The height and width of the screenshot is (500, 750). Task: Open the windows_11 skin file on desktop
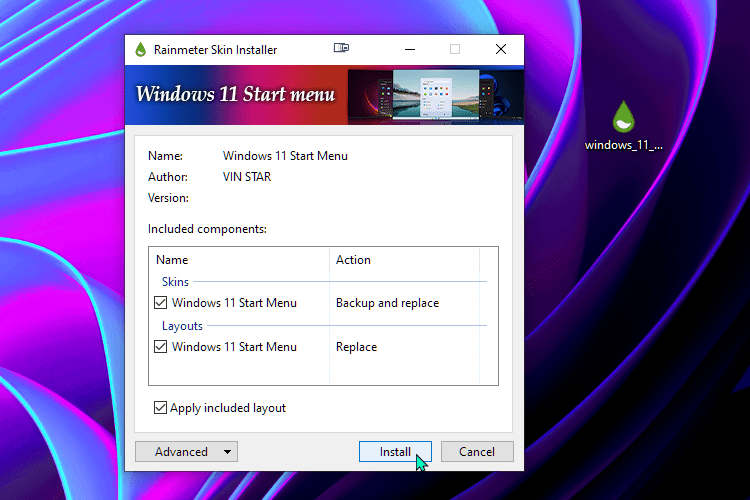coord(623,125)
